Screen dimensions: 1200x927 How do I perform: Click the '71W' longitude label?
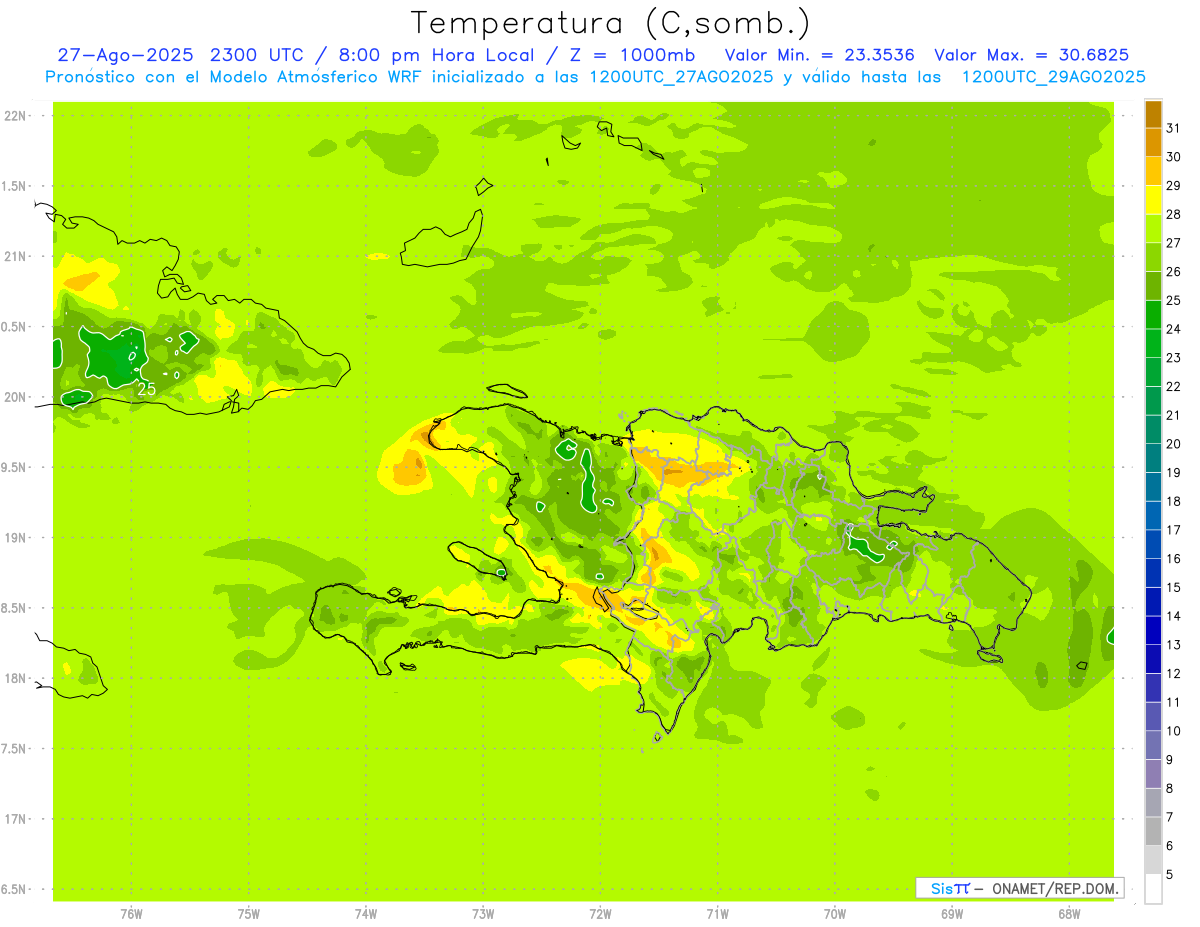tap(717, 912)
